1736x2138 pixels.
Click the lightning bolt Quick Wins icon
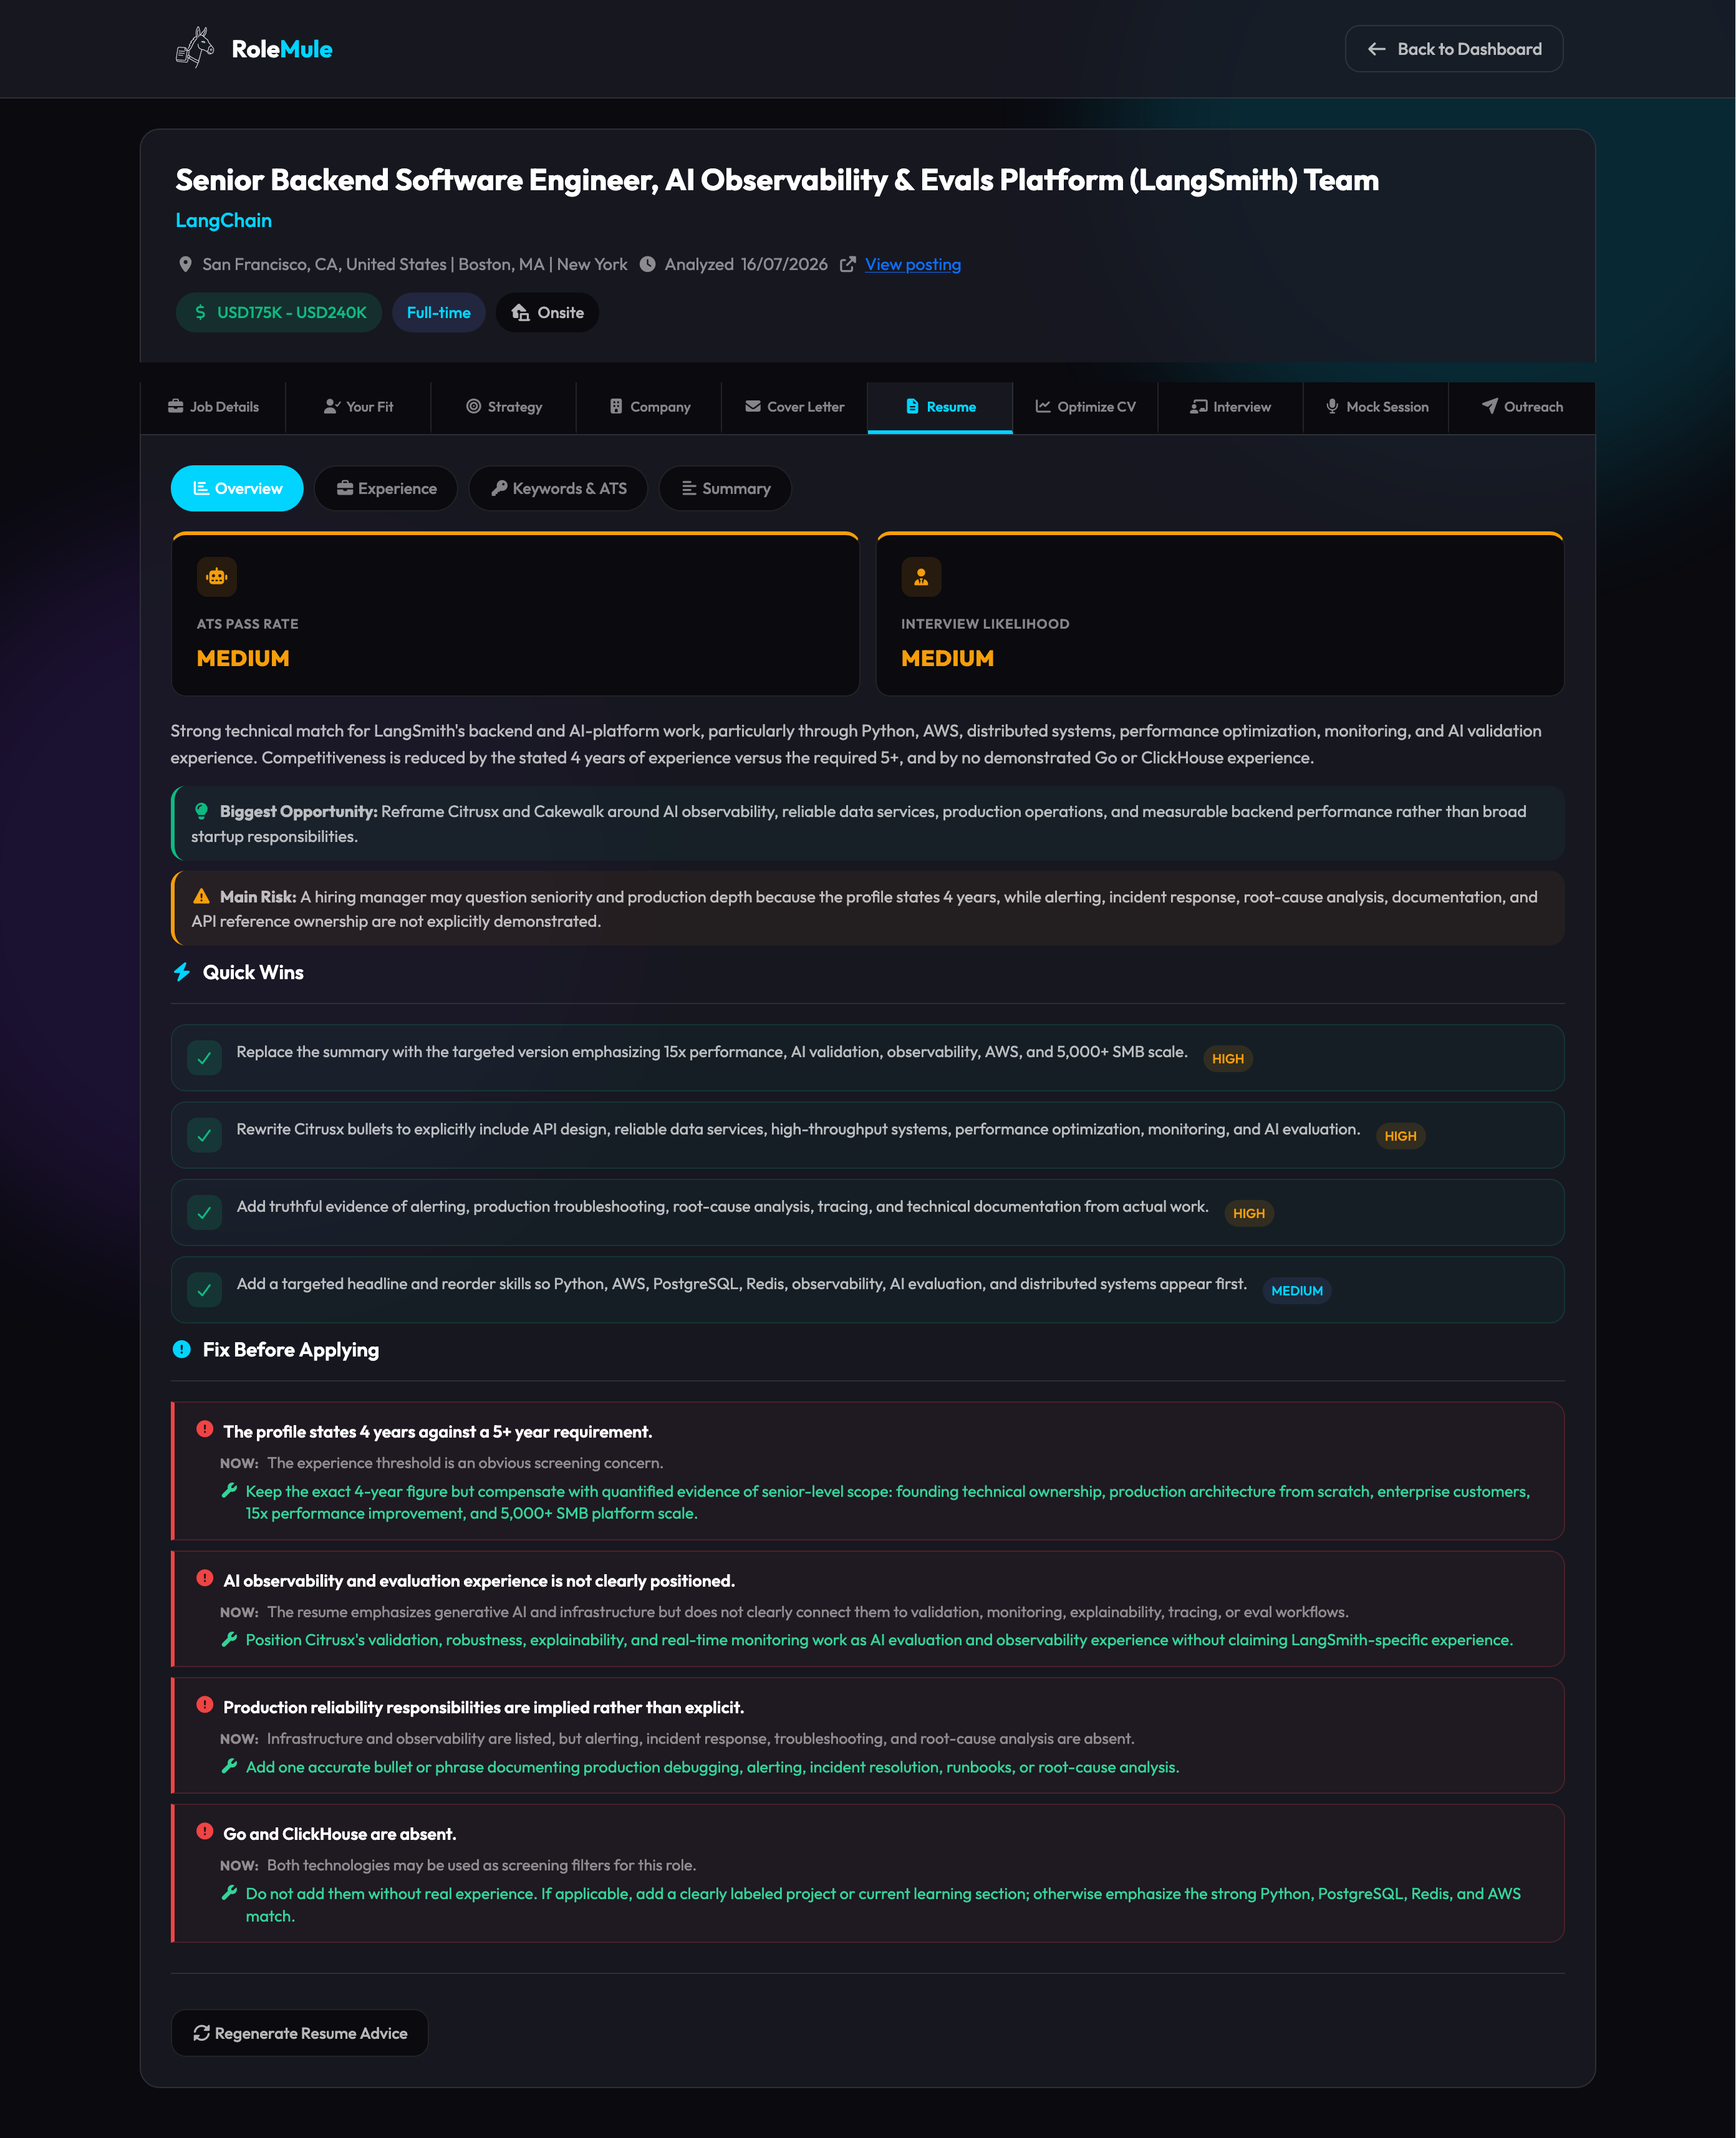click(182, 972)
